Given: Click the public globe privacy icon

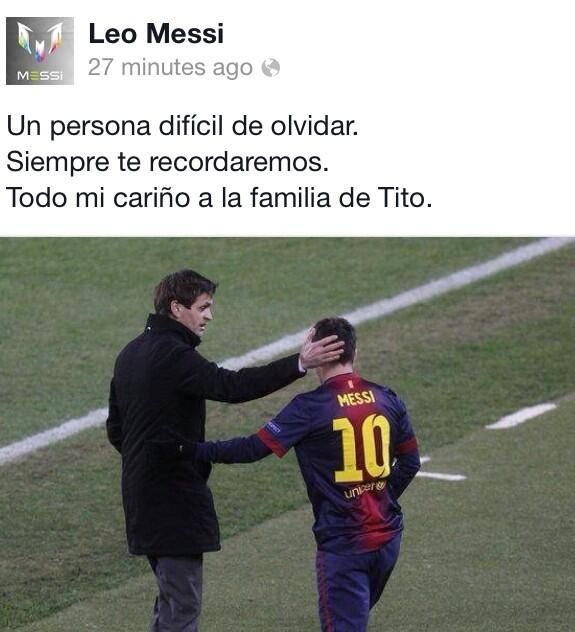Looking at the screenshot, I should coord(270,68).
